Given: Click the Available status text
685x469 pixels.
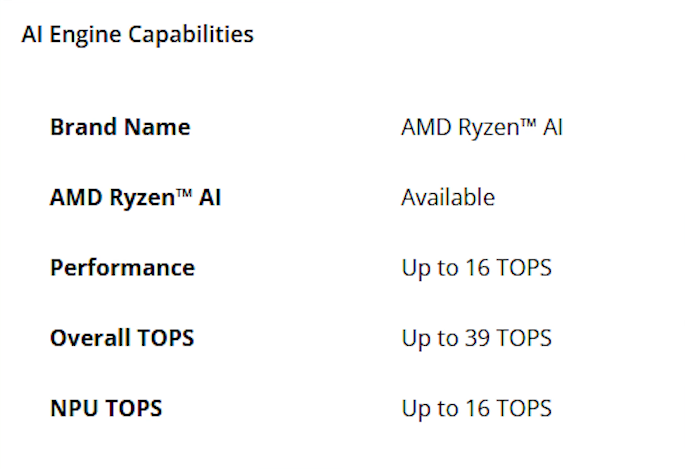Looking at the screenshot, I should (x=448, y=198).
